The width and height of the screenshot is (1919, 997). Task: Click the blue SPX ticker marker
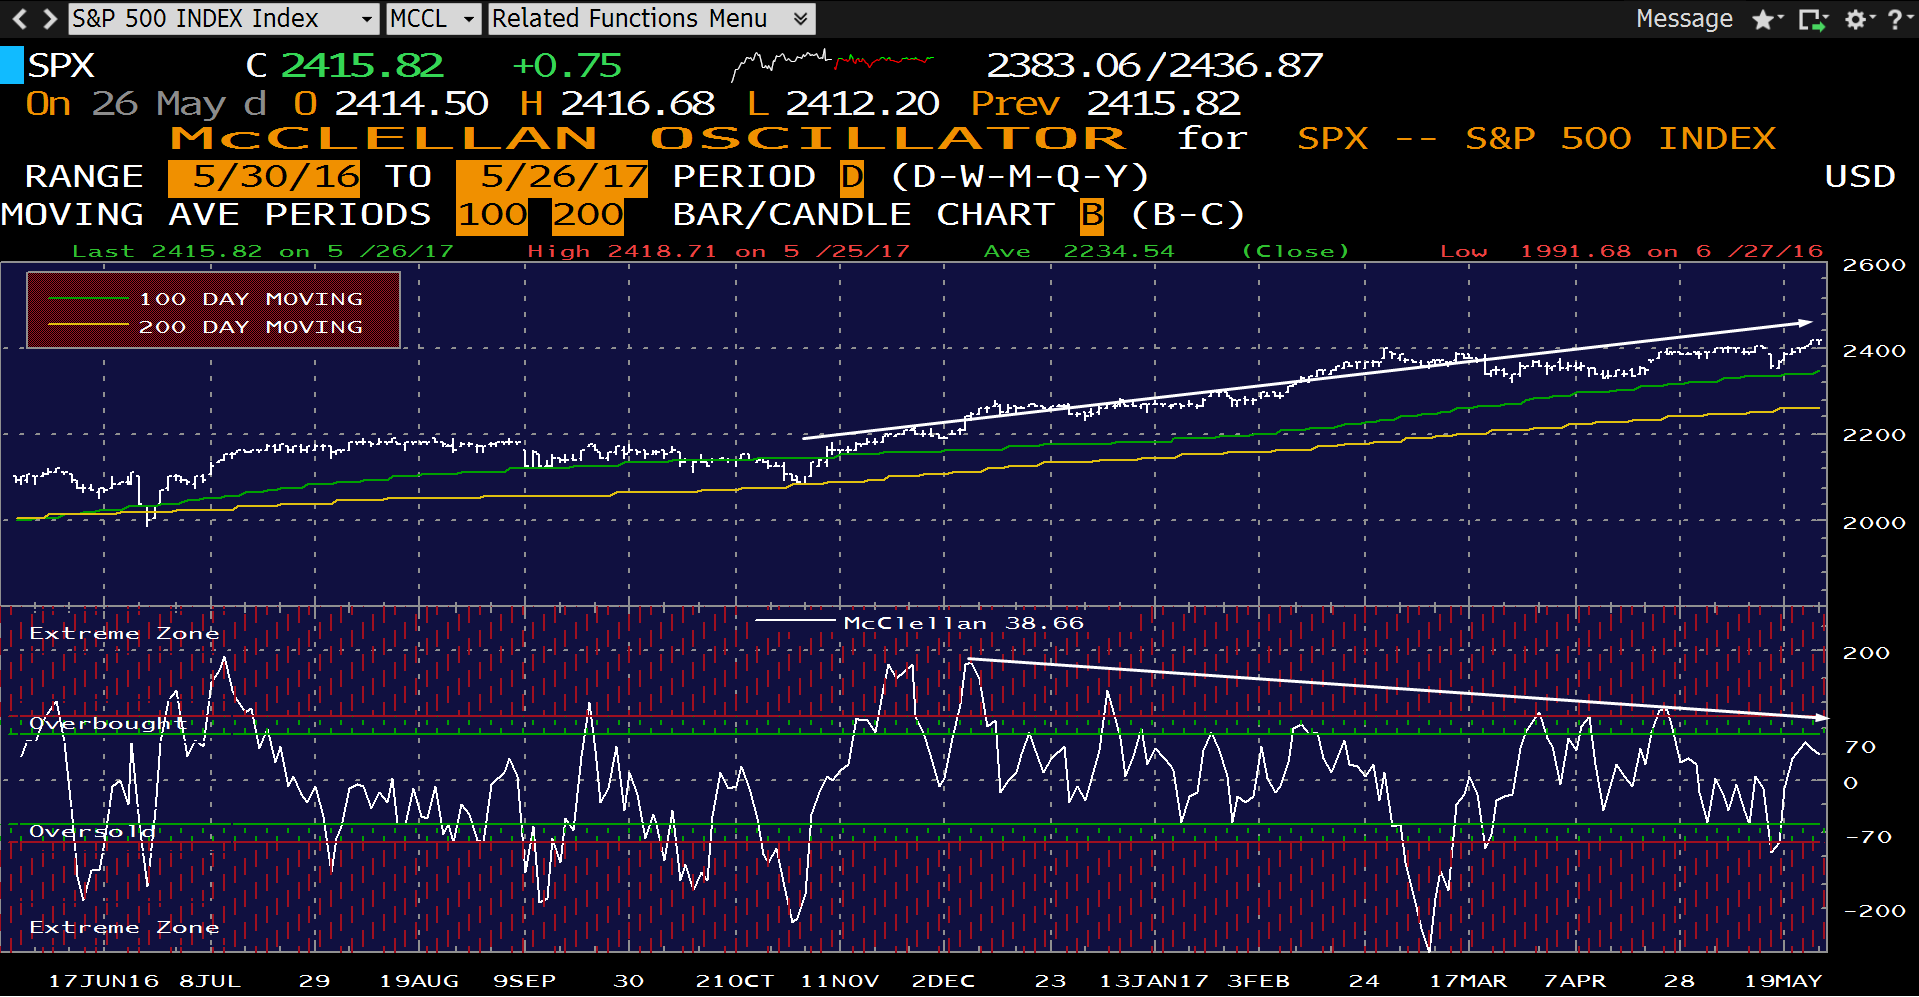click(x=11, y=65)
